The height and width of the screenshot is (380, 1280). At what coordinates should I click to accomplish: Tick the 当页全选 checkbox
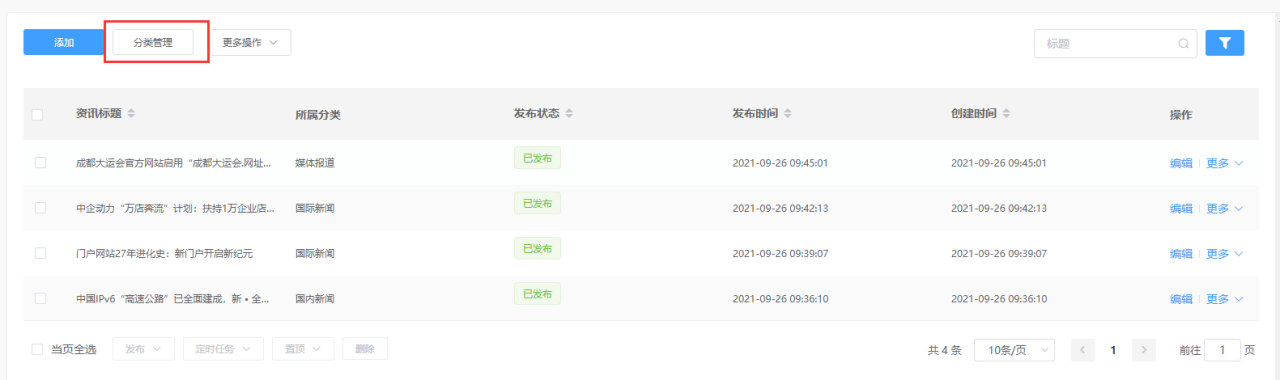37,349
